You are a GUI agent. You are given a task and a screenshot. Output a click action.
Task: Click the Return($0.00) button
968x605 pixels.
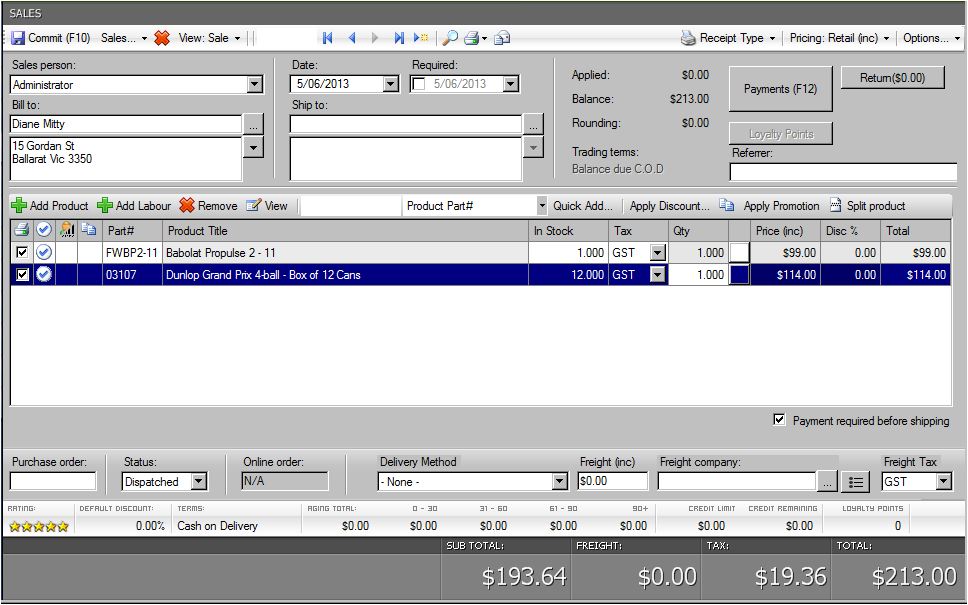pos(893,78)
